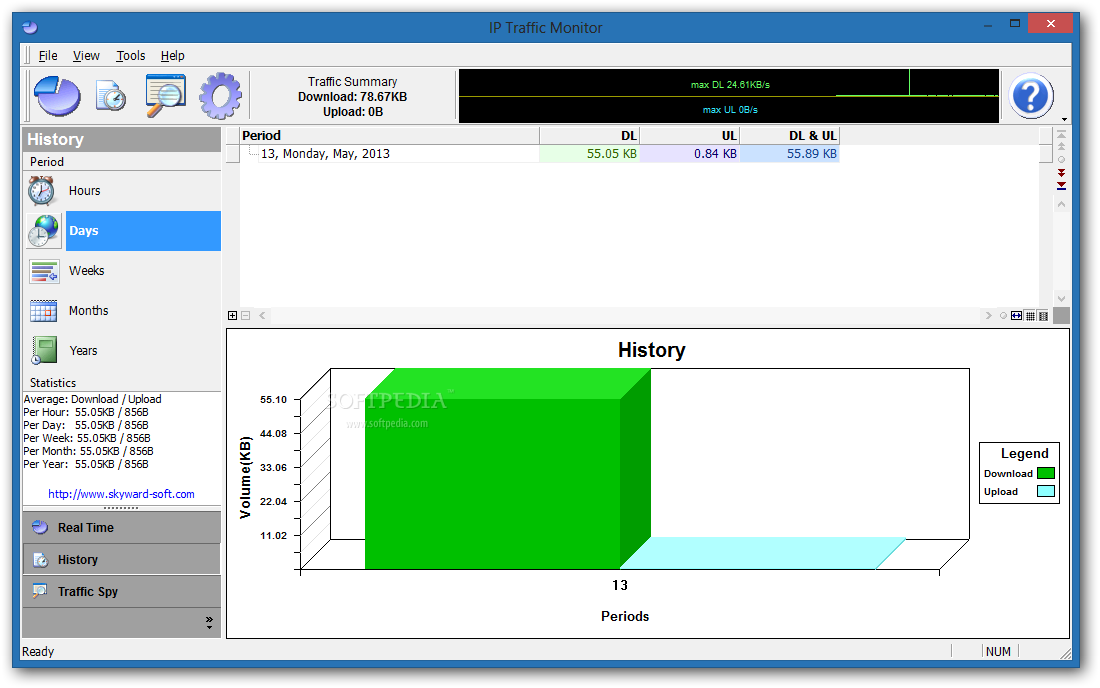1100x688 pixels.
Task: Switch to Traffic Spy panel
Action: click(x=121, y=592)
